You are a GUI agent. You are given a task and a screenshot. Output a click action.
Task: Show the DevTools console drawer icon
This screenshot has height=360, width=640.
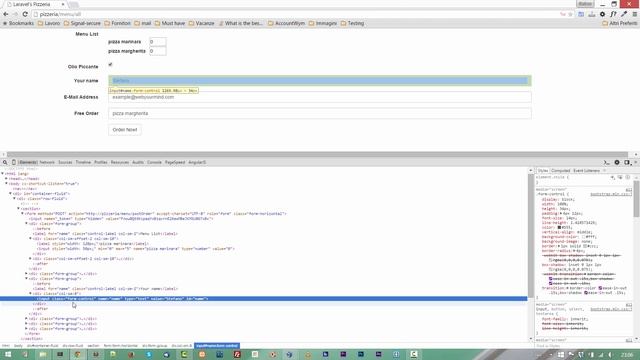pyautogui.click(x=607, y=162)
